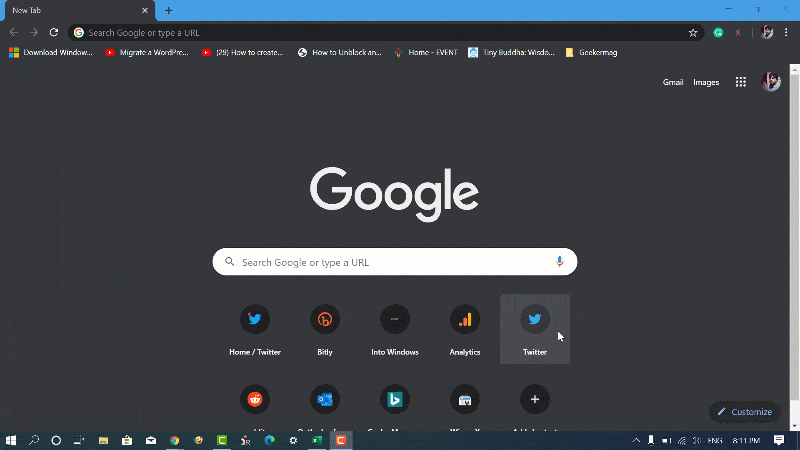800x450 pixels.
Task: Open Task View in the taskbar
Action: coord(79,440)
